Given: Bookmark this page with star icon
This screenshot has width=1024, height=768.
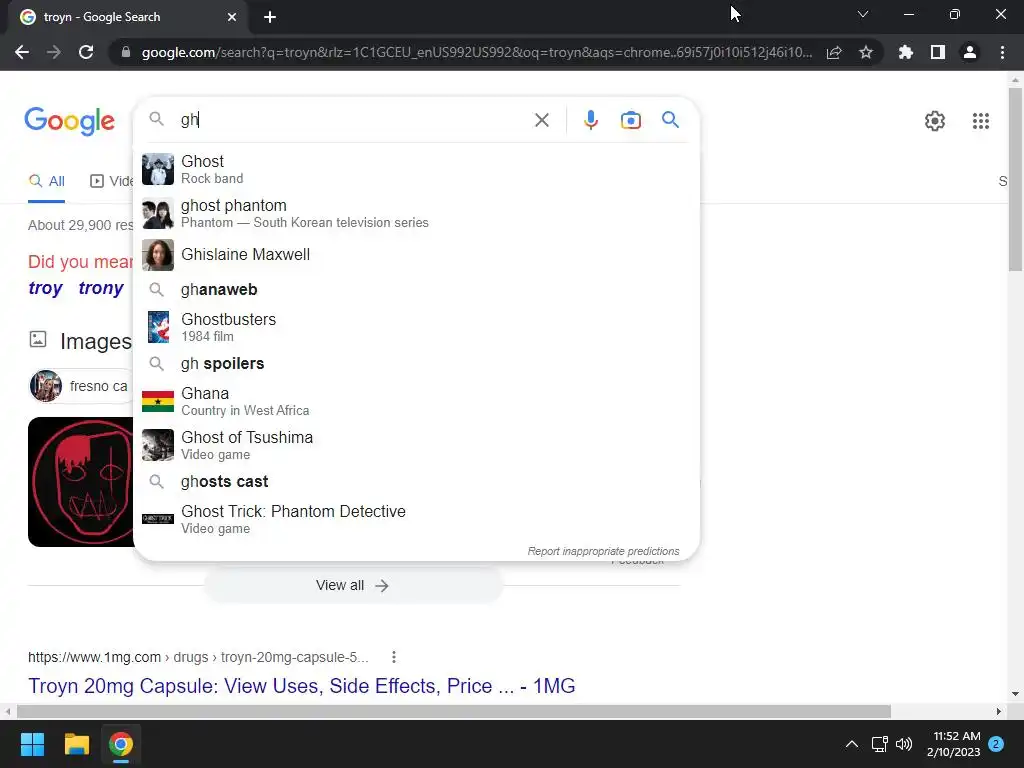Looking at the screenshot, I should pyautogui.click(x=865, y=52).
